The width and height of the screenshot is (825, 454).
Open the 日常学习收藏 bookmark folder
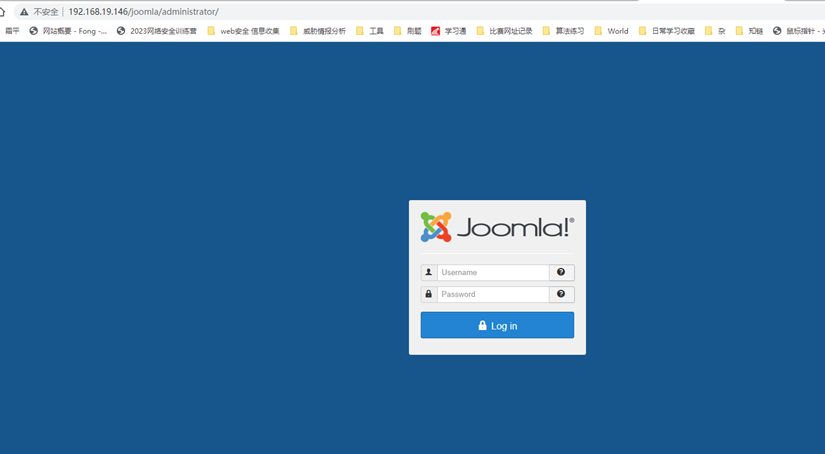[667, 31]
